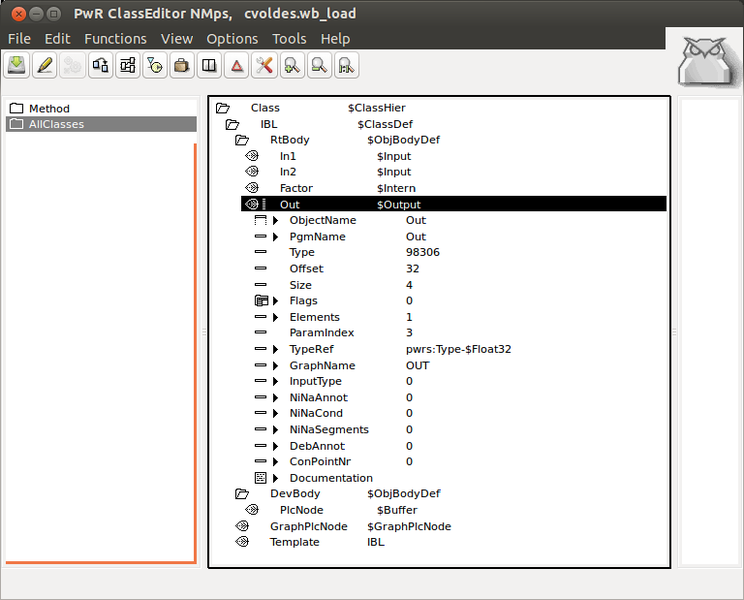
Task: Open the Edit menu
Action: pyautogui.click(x=57, y=39)
